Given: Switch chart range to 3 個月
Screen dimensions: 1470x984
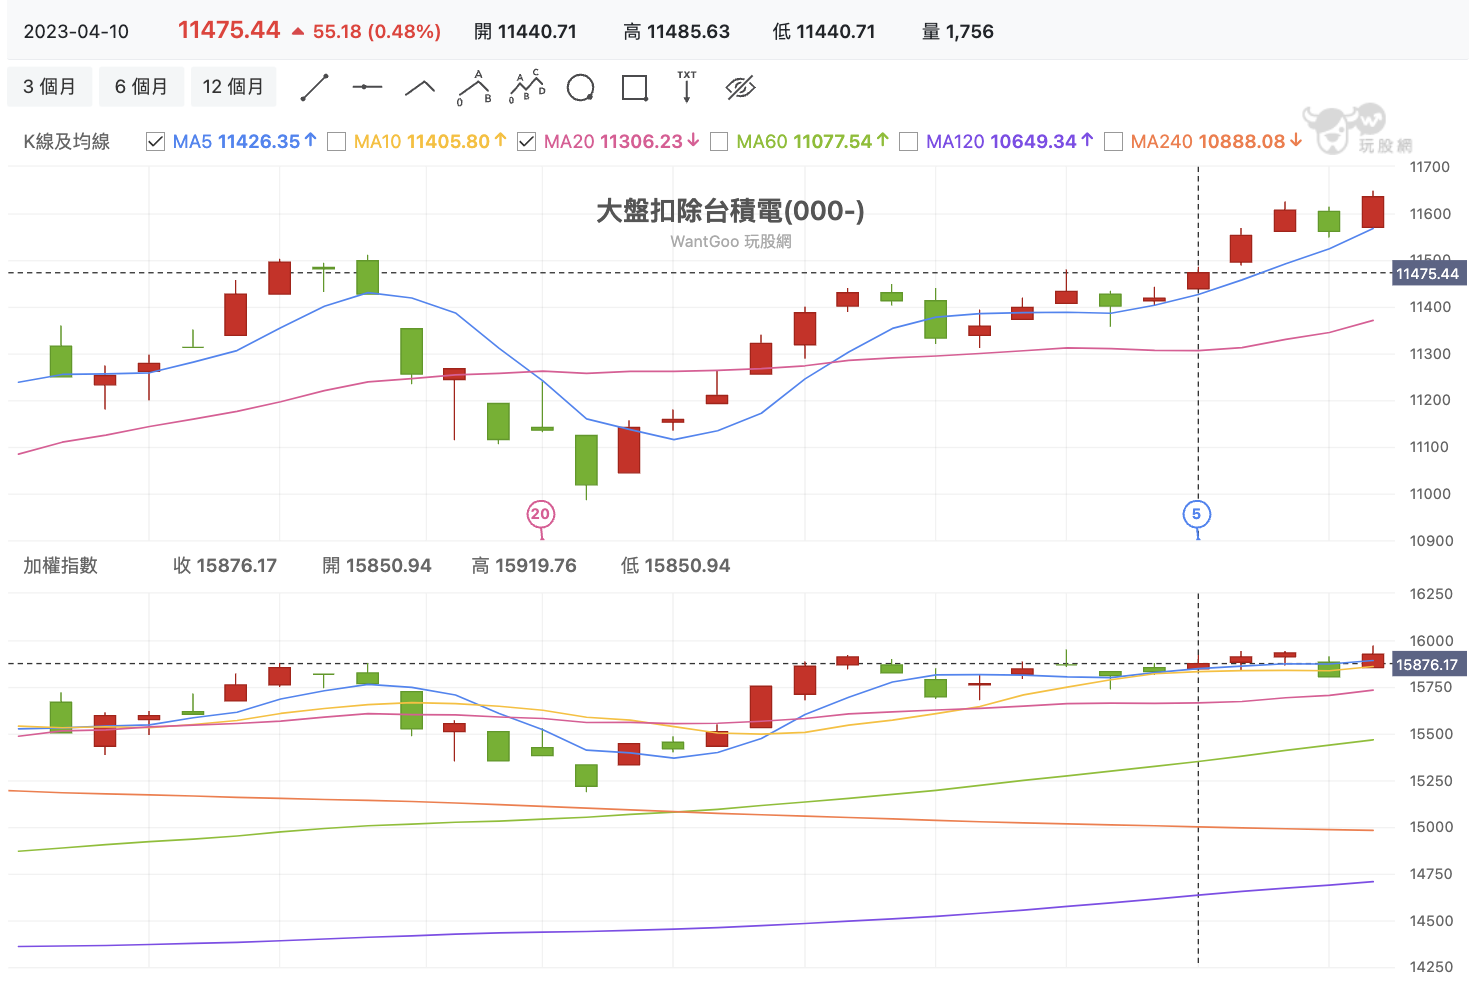Looking at the screenshot, I should (49, 87).
